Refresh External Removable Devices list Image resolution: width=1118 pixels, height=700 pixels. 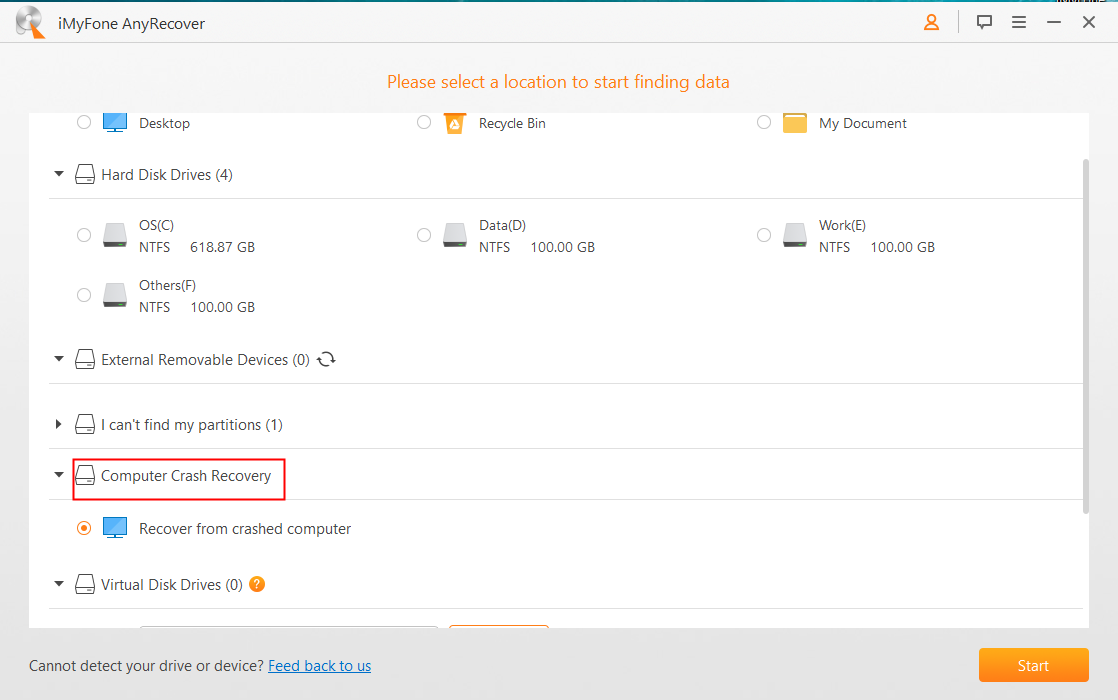[x=327, y=359]
